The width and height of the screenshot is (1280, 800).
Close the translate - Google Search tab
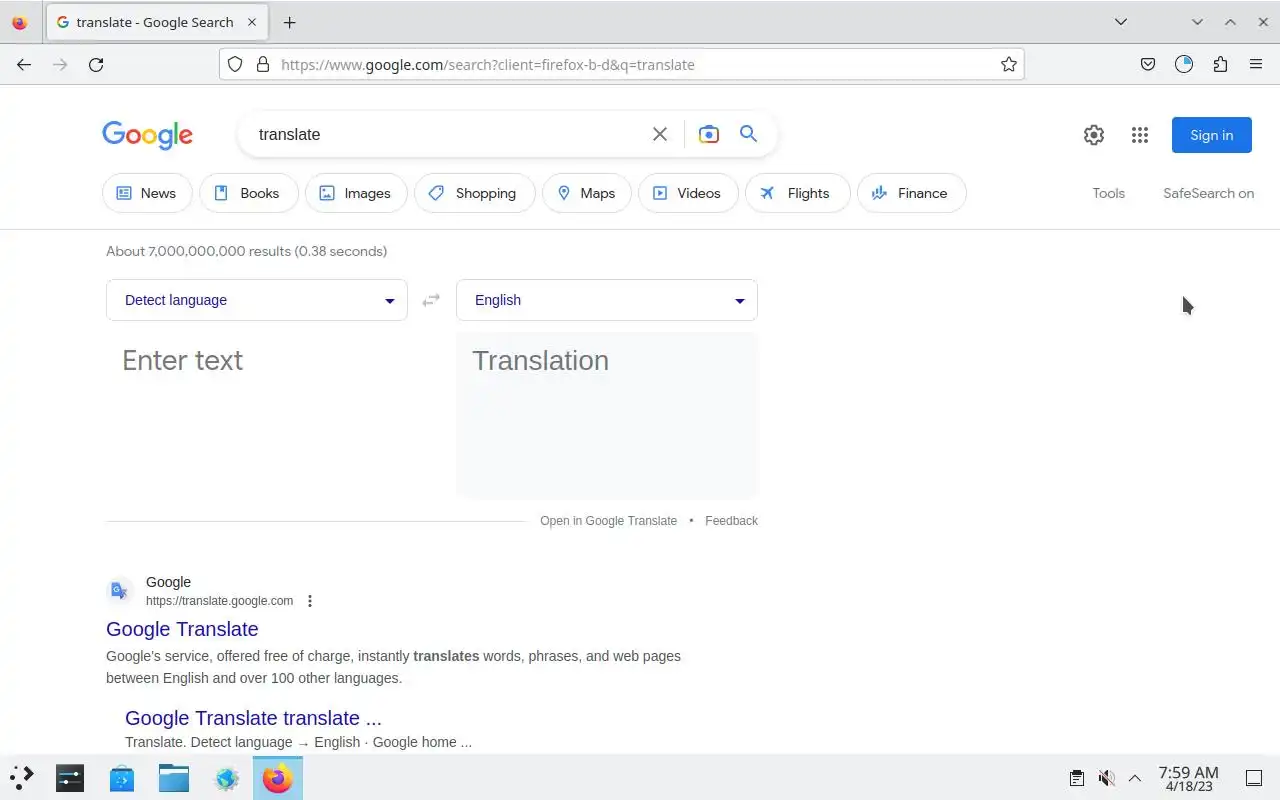(252, 22)
